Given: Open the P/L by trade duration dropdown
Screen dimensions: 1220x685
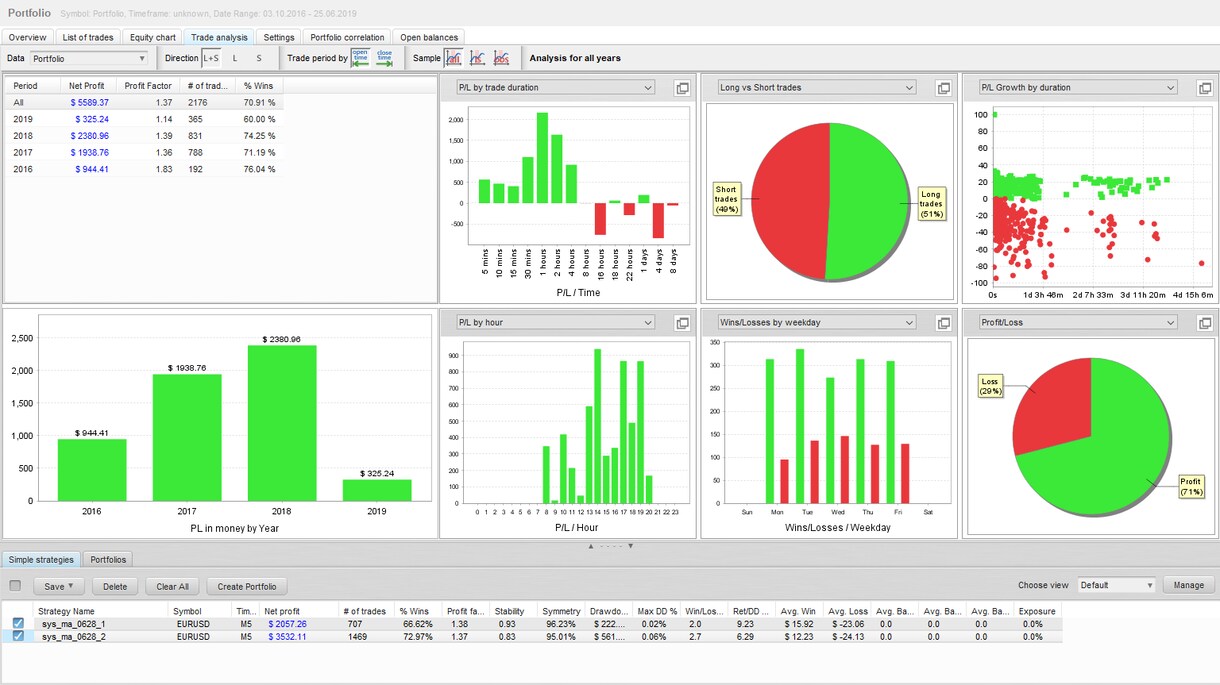Looking at the screenshot, I should 555,88.
